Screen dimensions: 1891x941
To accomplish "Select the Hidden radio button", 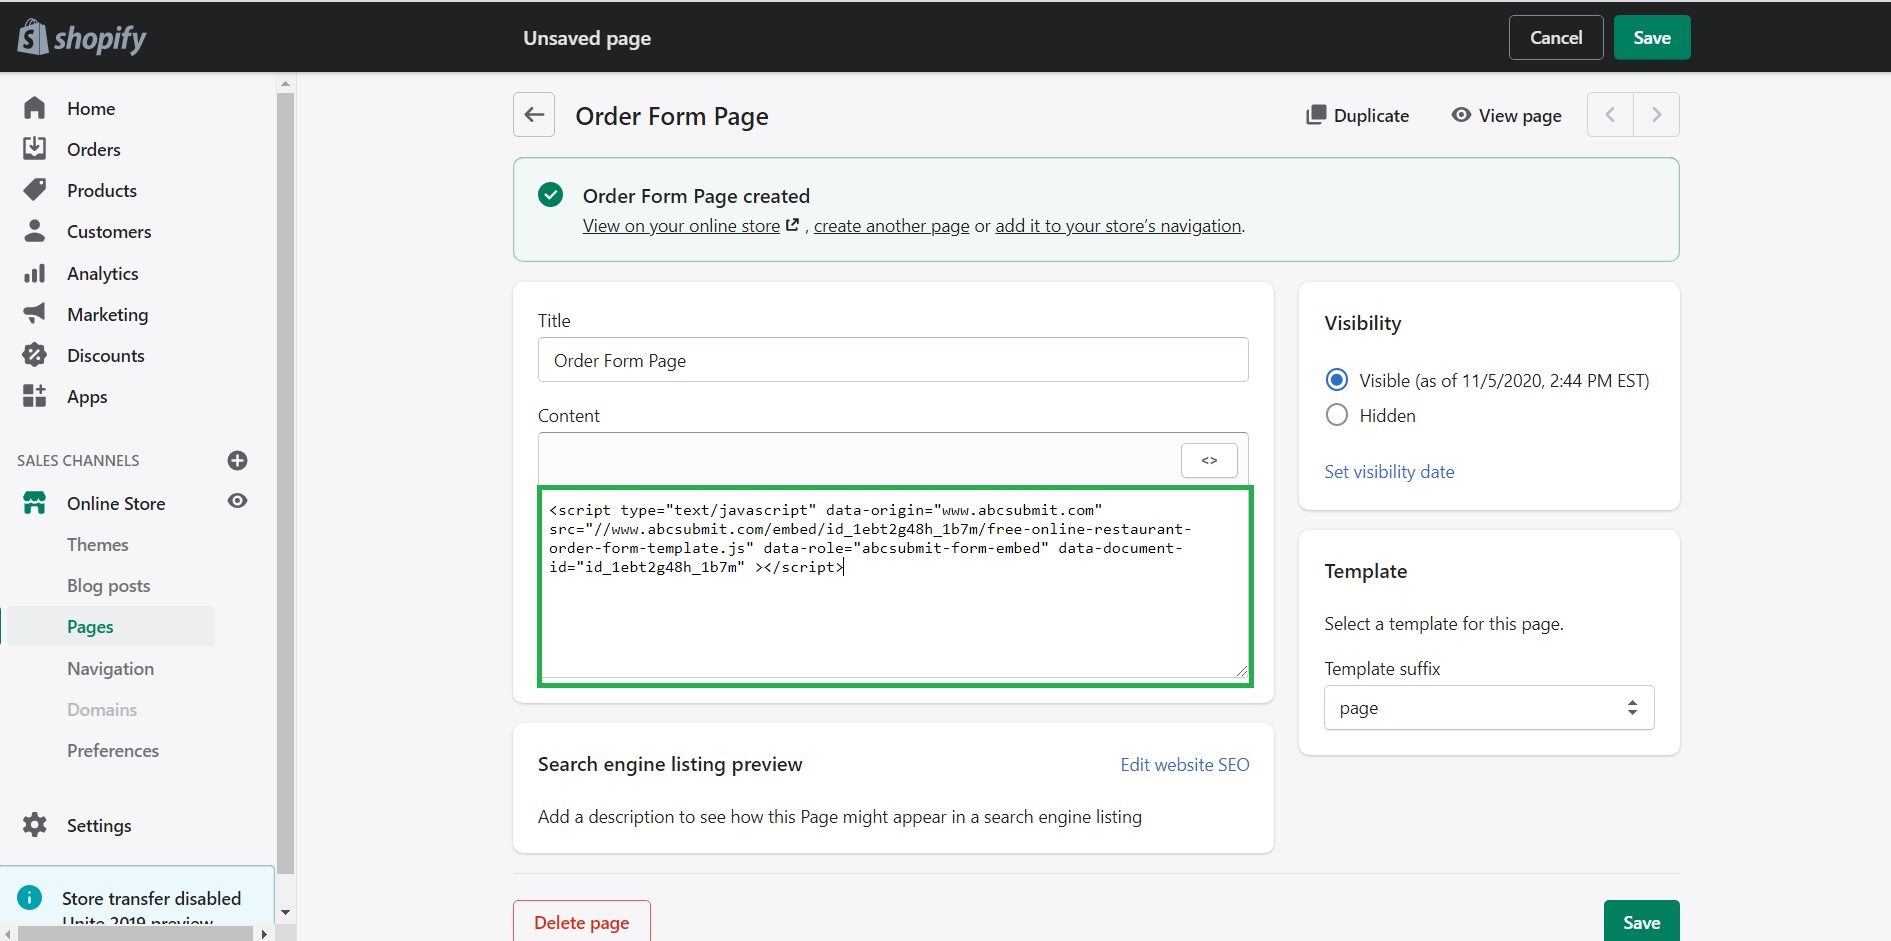I will point(1336,415).
